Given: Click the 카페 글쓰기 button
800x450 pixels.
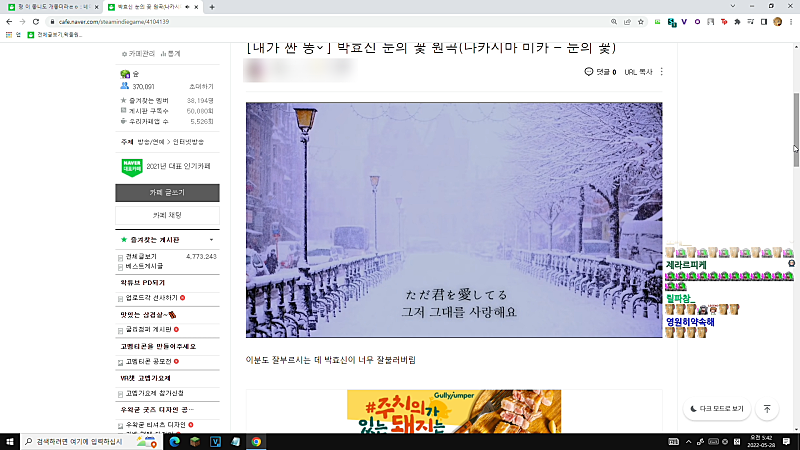Looking at the screenshot, I should [167, 193].
